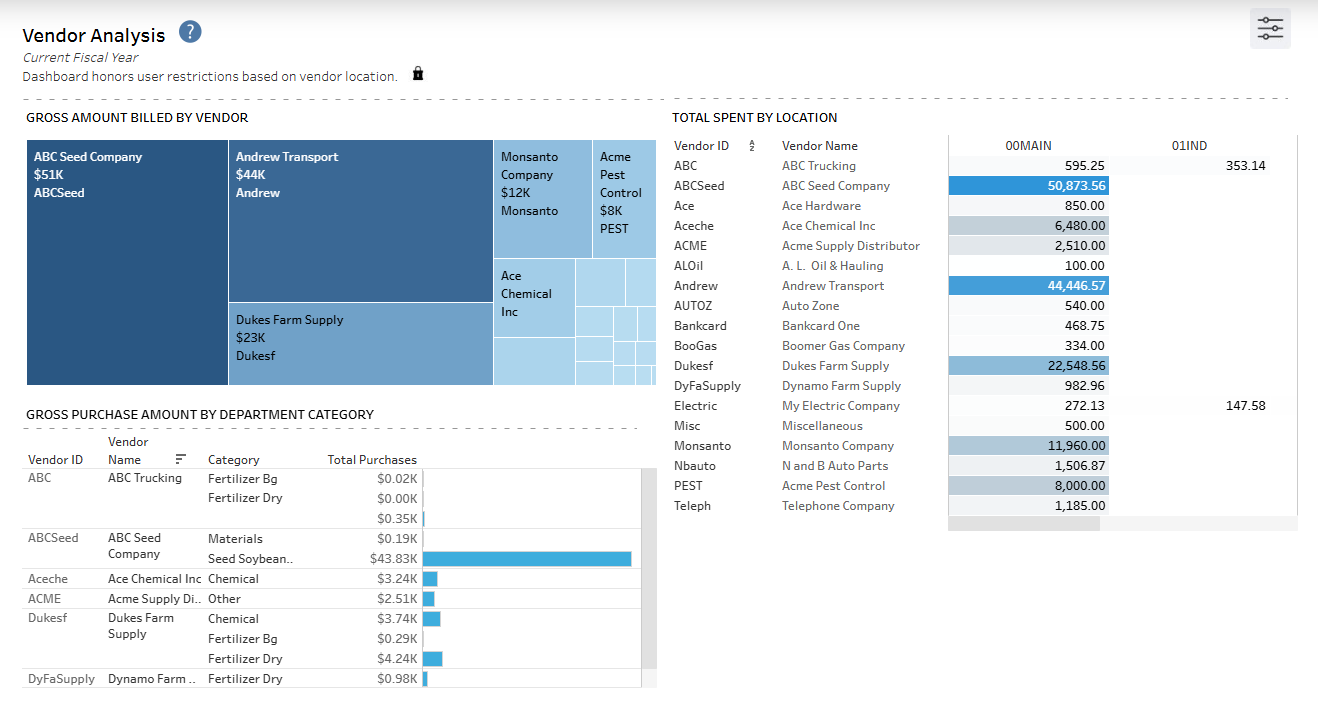Click the Dukesf vendor ID in the department table
The width and height of the screenshot is (1318, 704).
click(48, 619)
